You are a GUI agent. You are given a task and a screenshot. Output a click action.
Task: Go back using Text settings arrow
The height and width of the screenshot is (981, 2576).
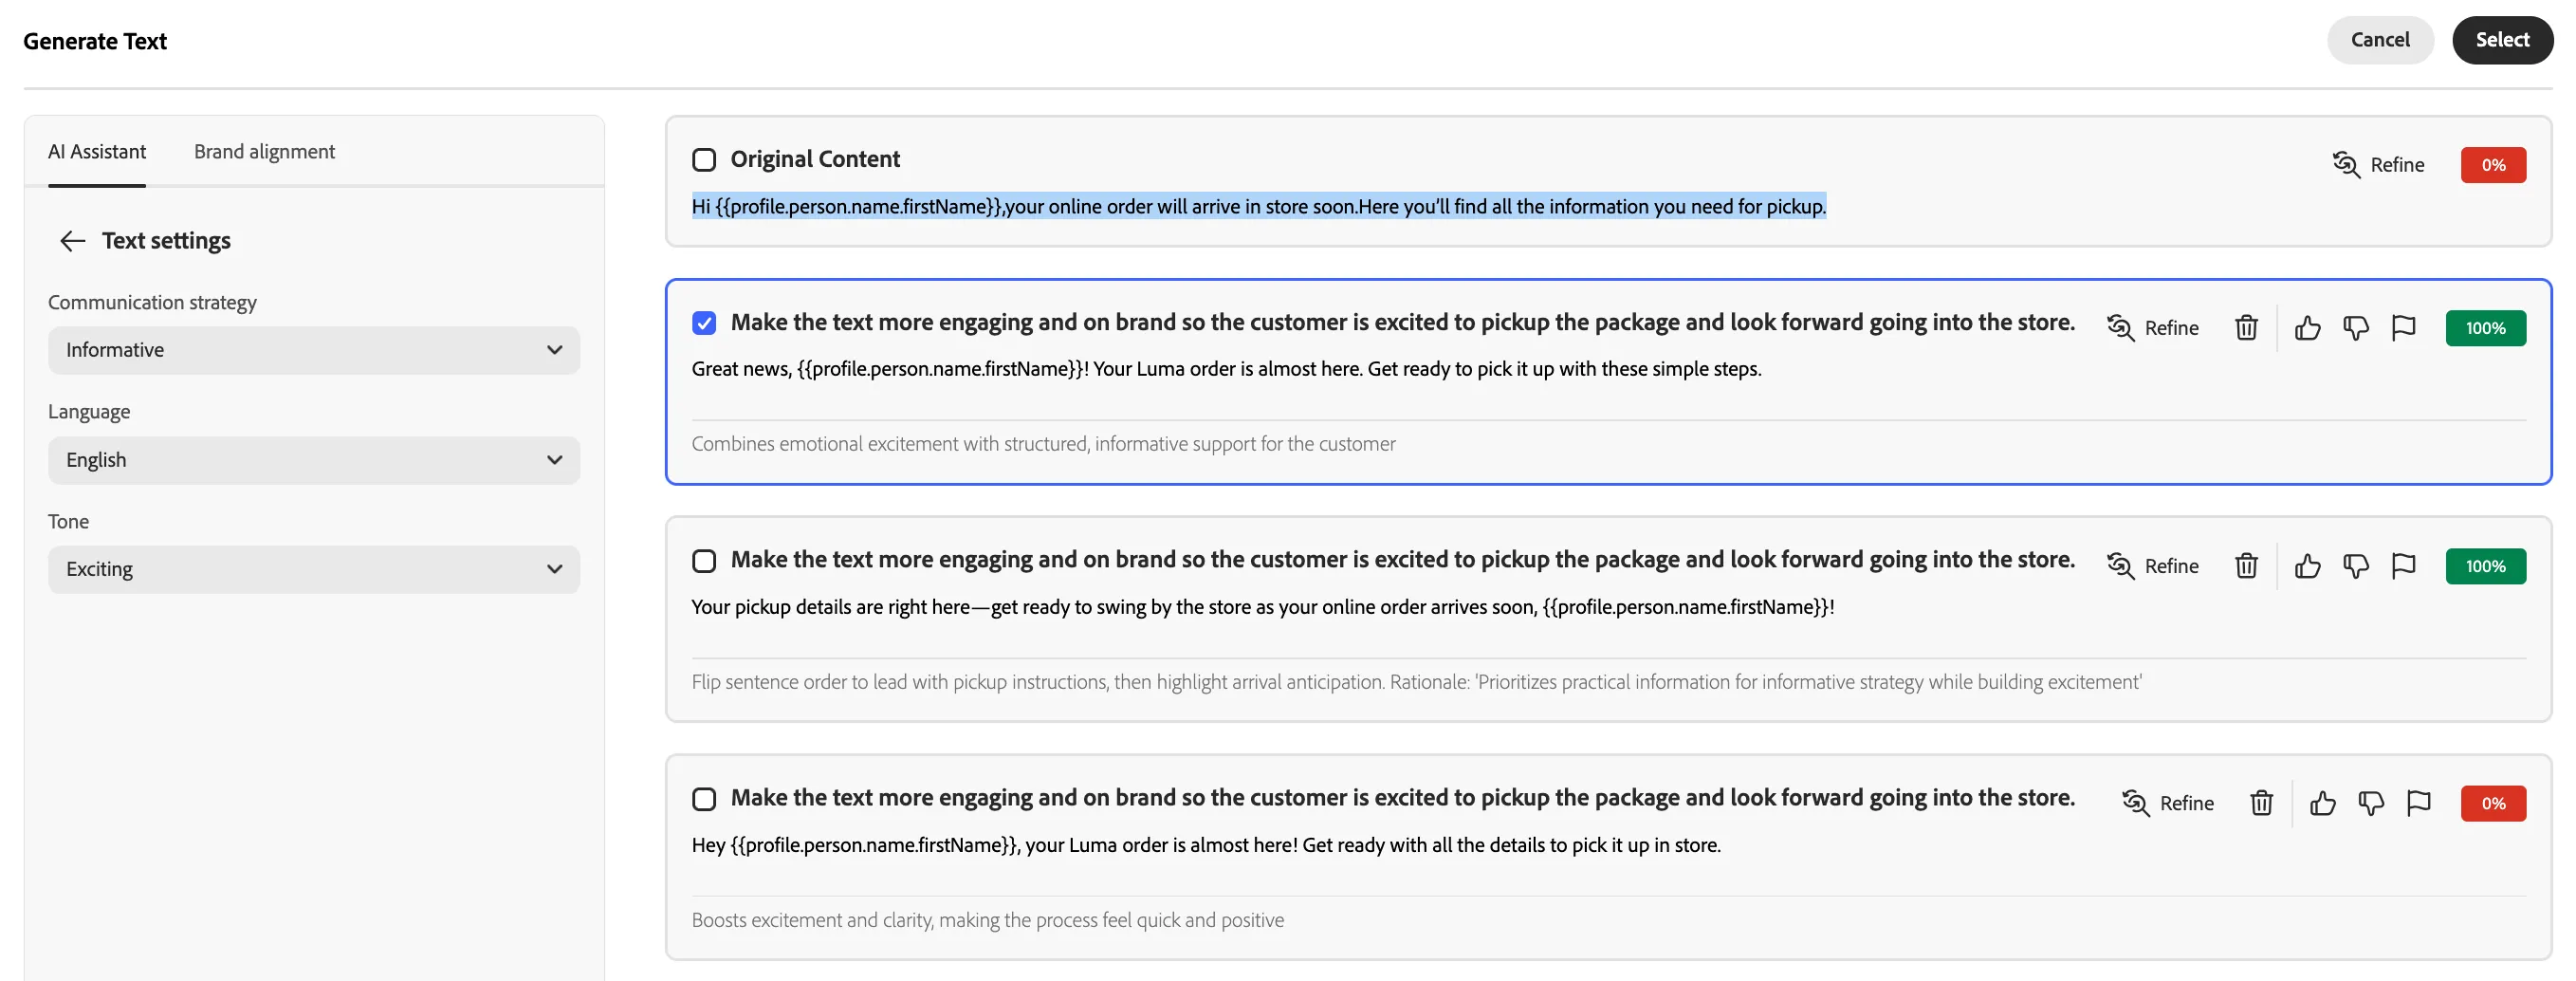(73, 241)
